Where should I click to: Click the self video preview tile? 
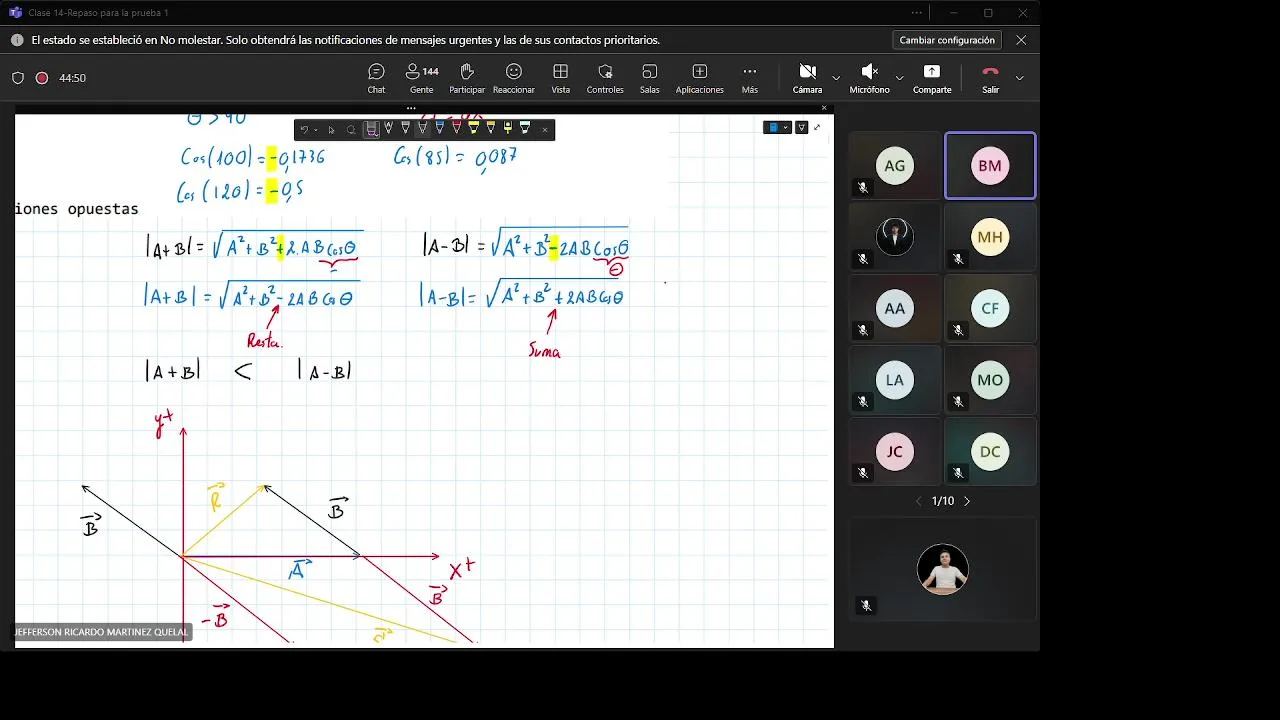pyautogui.click(x=943, y=569)
